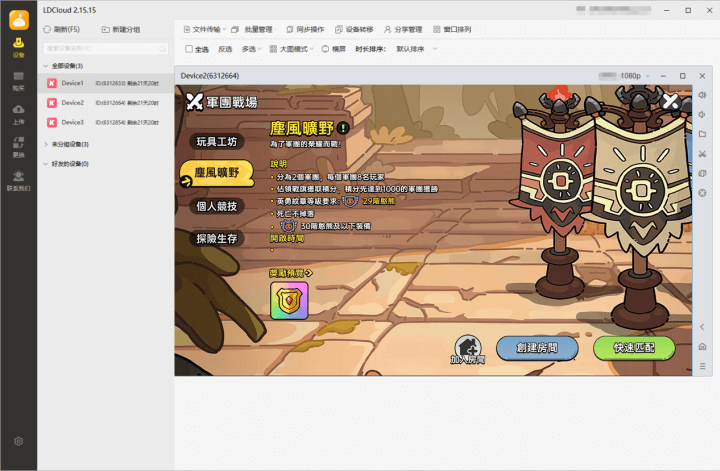Image resolution: width=720 pixels, height=471 pixels.
Task: Click volume up icon in device toolbar
Action: tap(702, 95)
